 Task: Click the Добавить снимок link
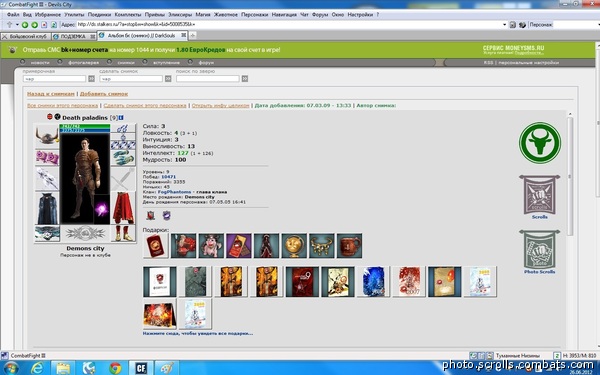coord(104,94)
